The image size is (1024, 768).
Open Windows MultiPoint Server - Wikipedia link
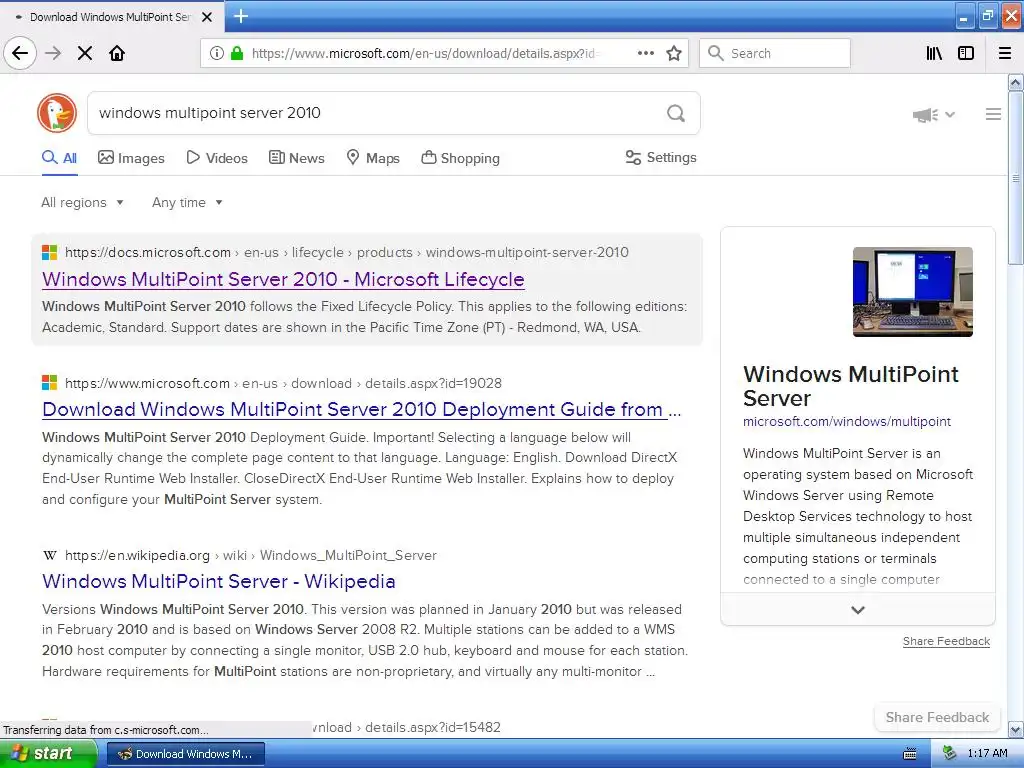218,581
